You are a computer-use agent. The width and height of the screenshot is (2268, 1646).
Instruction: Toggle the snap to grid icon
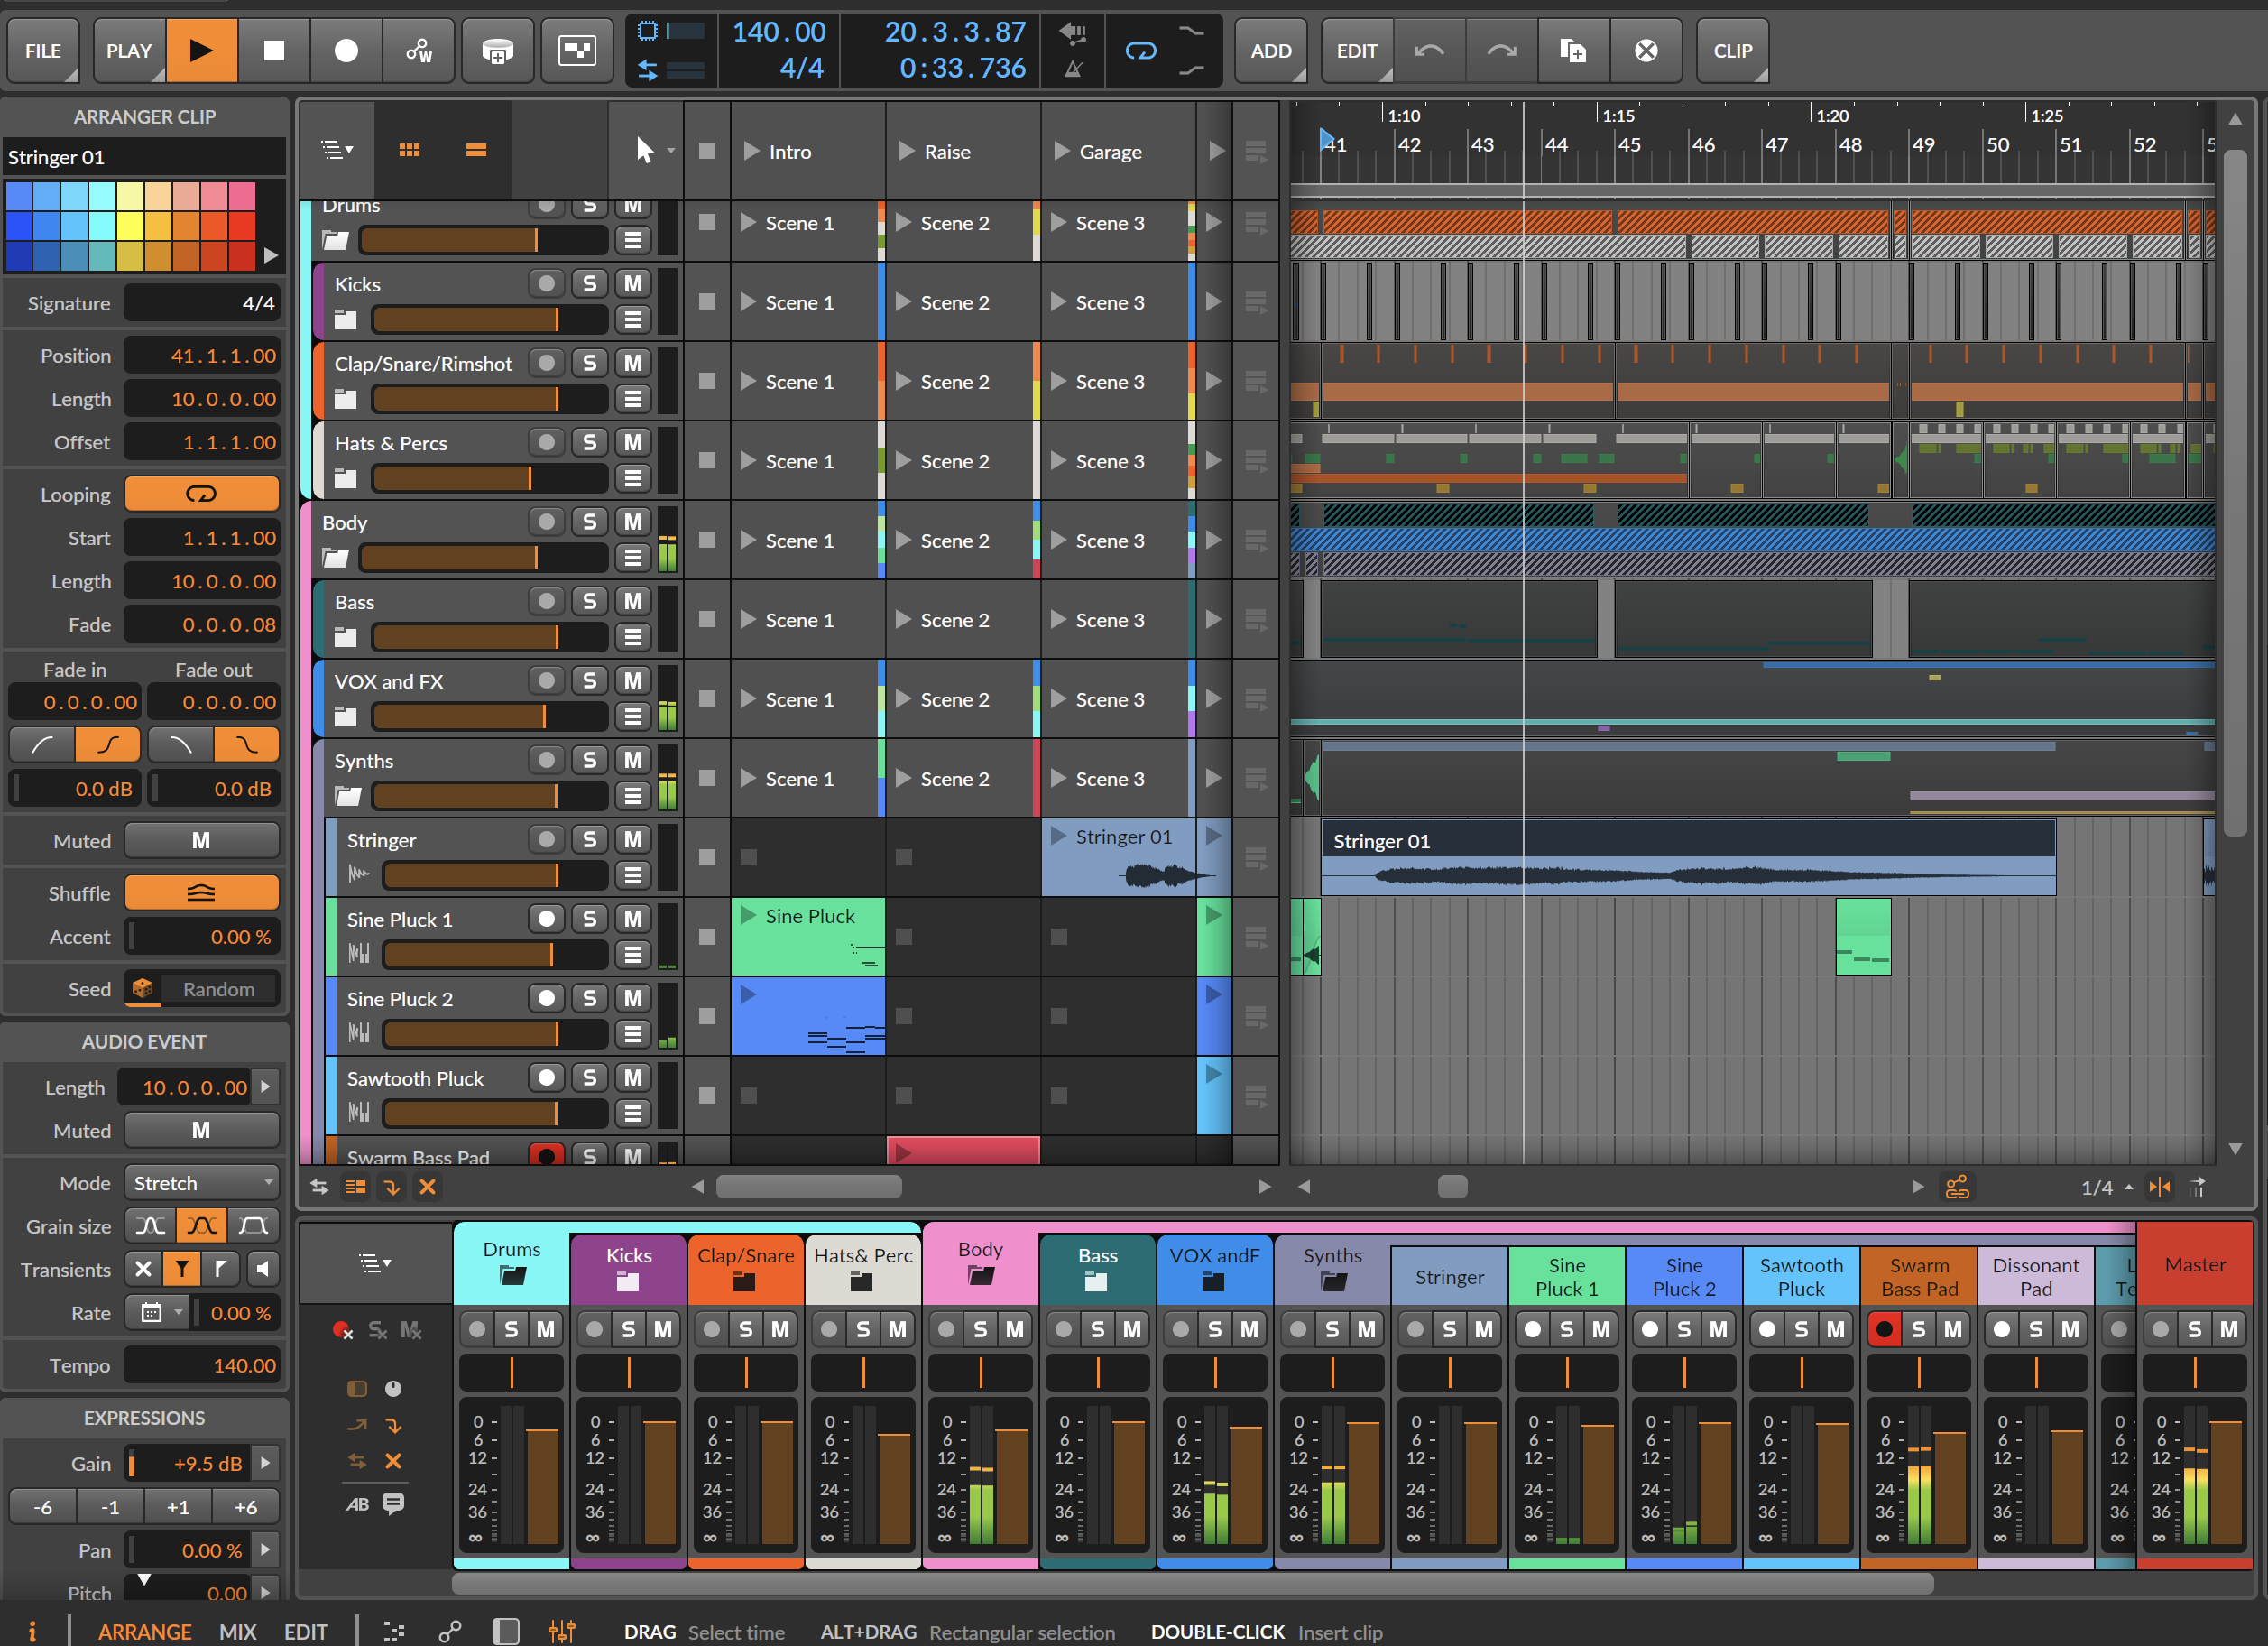pyautogui.click(x=2160, y=1187)
